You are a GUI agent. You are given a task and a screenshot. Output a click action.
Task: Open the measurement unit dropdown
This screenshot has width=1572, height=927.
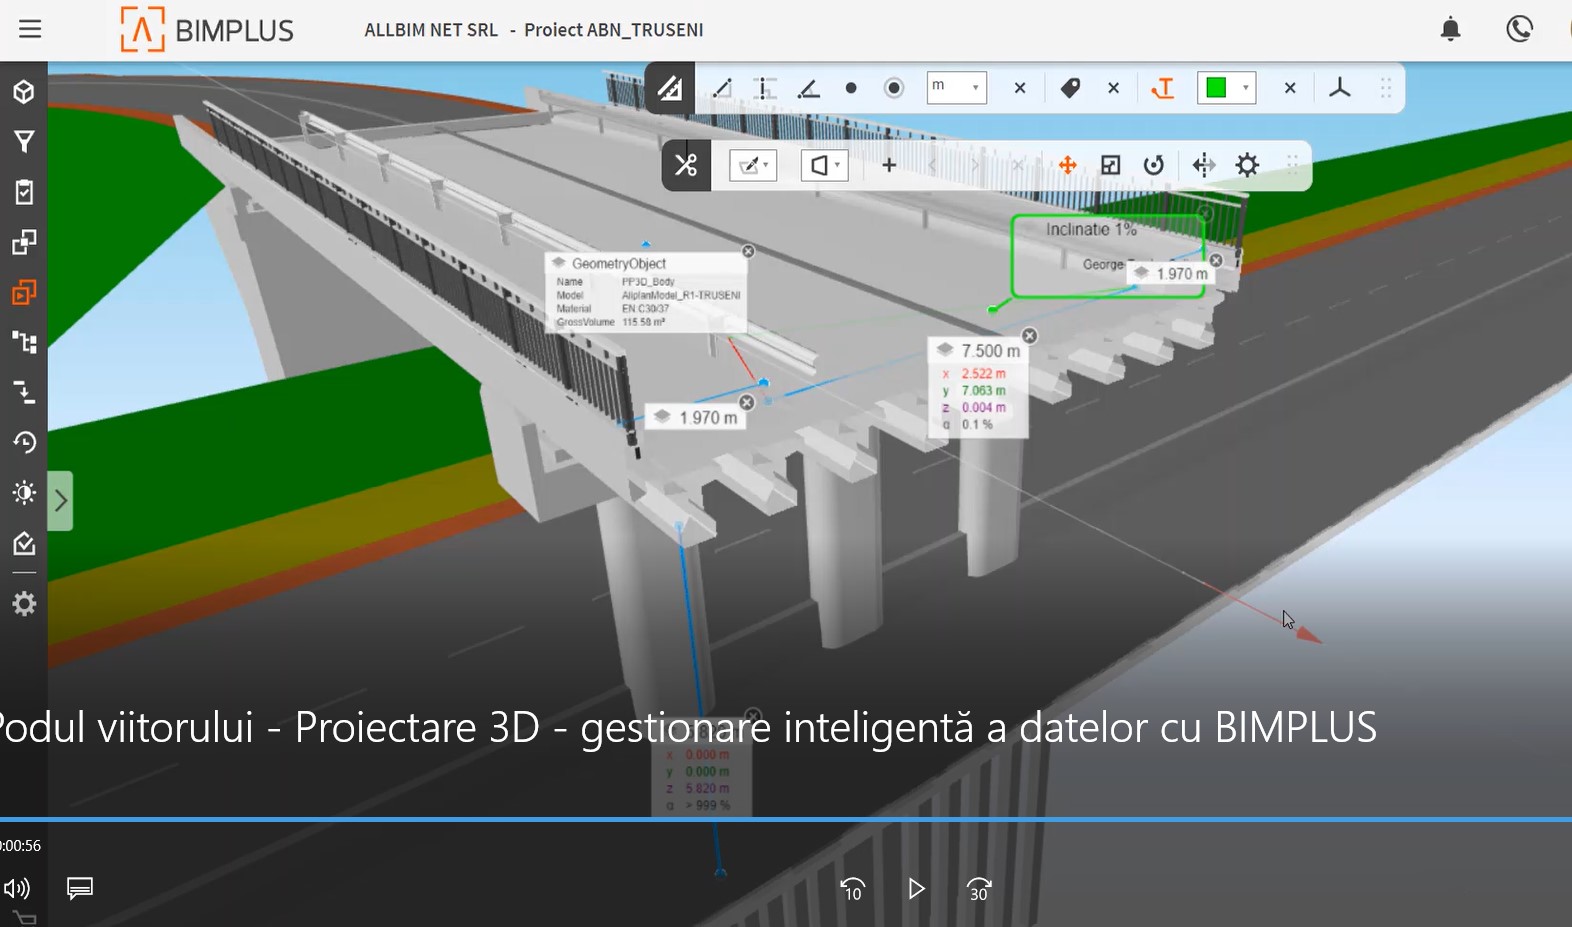click(957, 88)
